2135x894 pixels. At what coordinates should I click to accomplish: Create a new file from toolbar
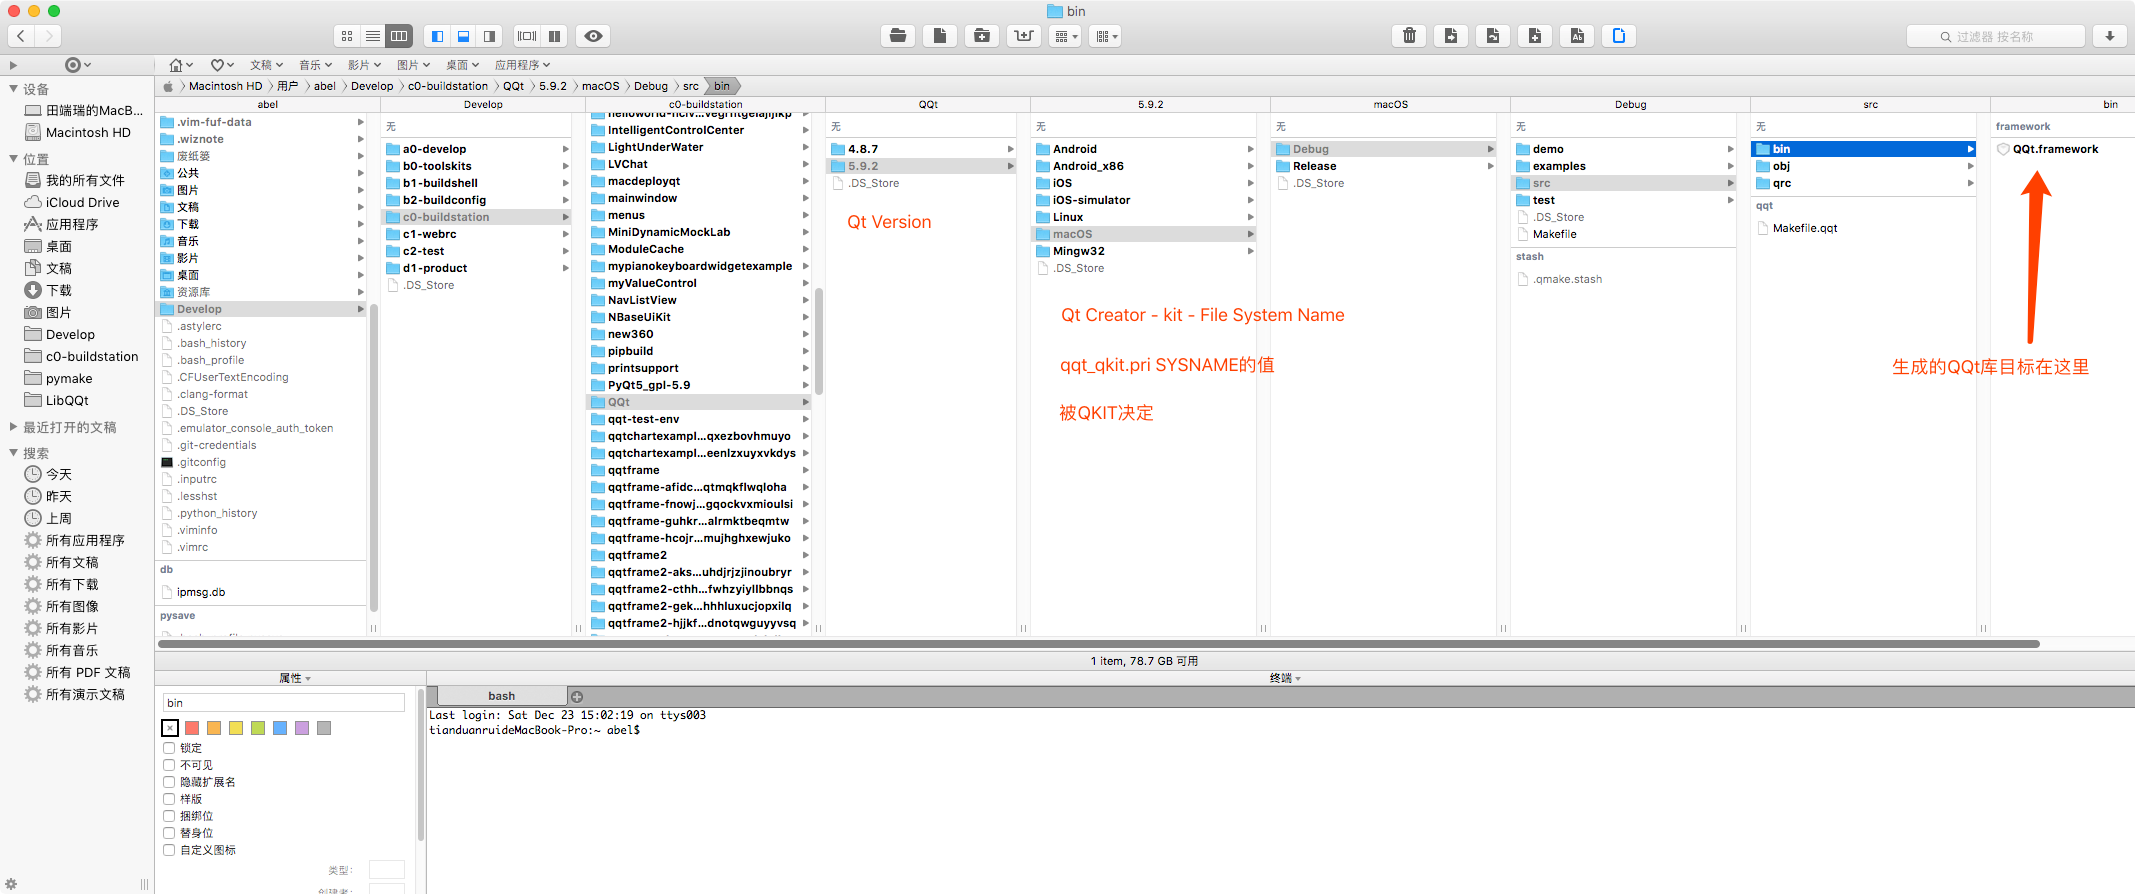(x=940, y=36)
